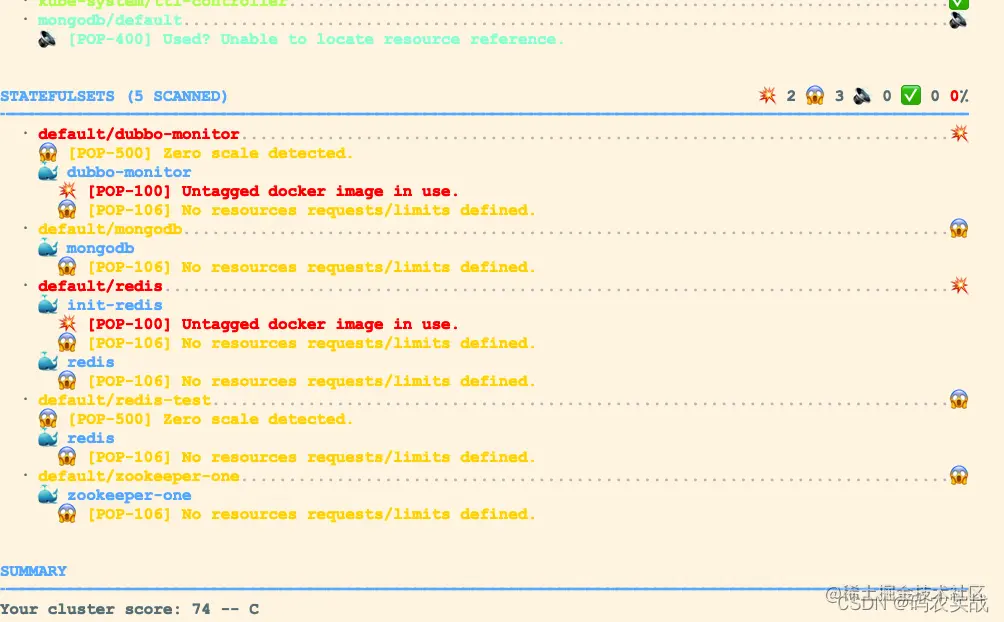Click the whale icon next to init-redis
The image size is (1004, 622).
point(48,305)
